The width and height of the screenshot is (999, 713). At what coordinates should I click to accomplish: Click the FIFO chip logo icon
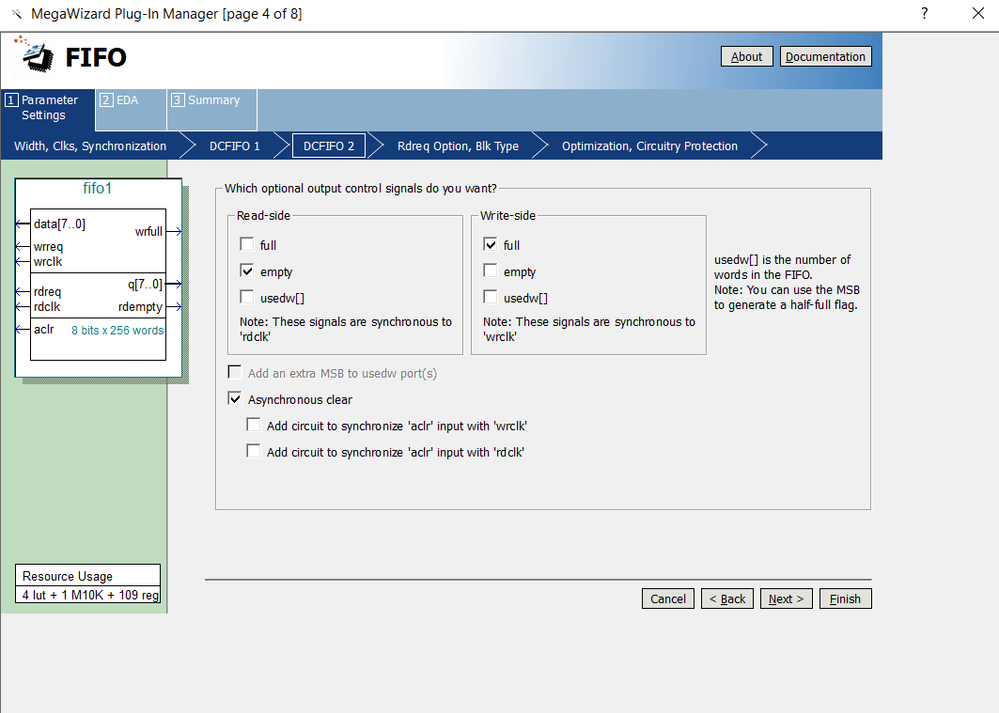[x=34, y=55]
